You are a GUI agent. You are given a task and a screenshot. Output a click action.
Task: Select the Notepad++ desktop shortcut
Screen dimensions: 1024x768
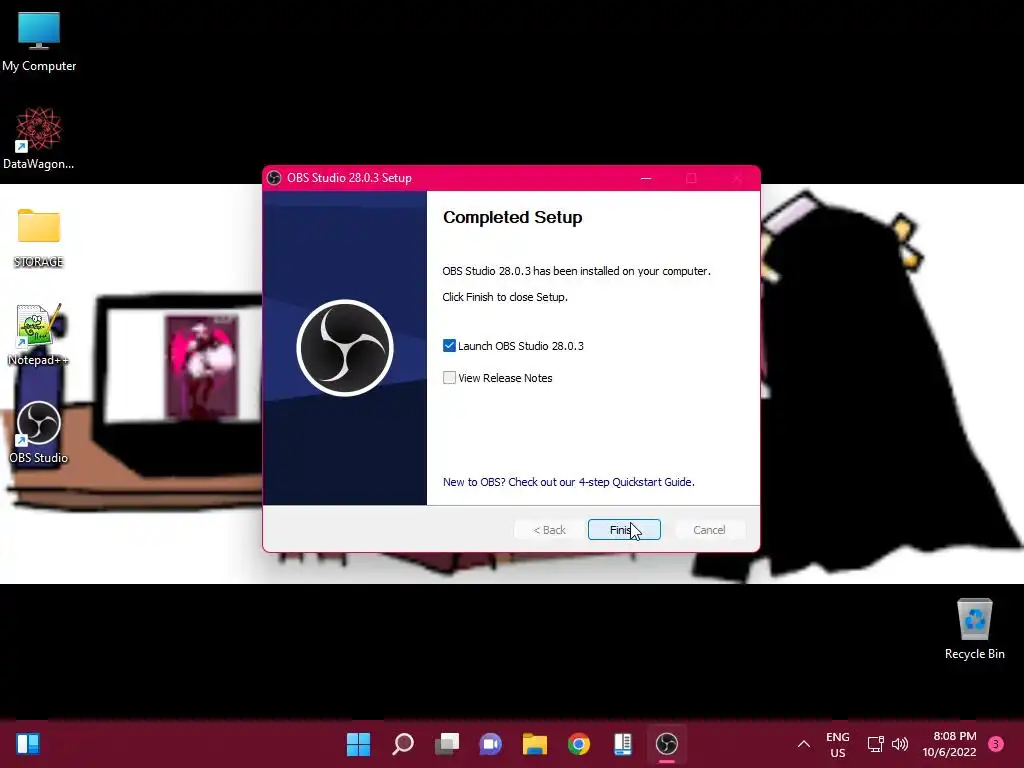coord(39,335)
